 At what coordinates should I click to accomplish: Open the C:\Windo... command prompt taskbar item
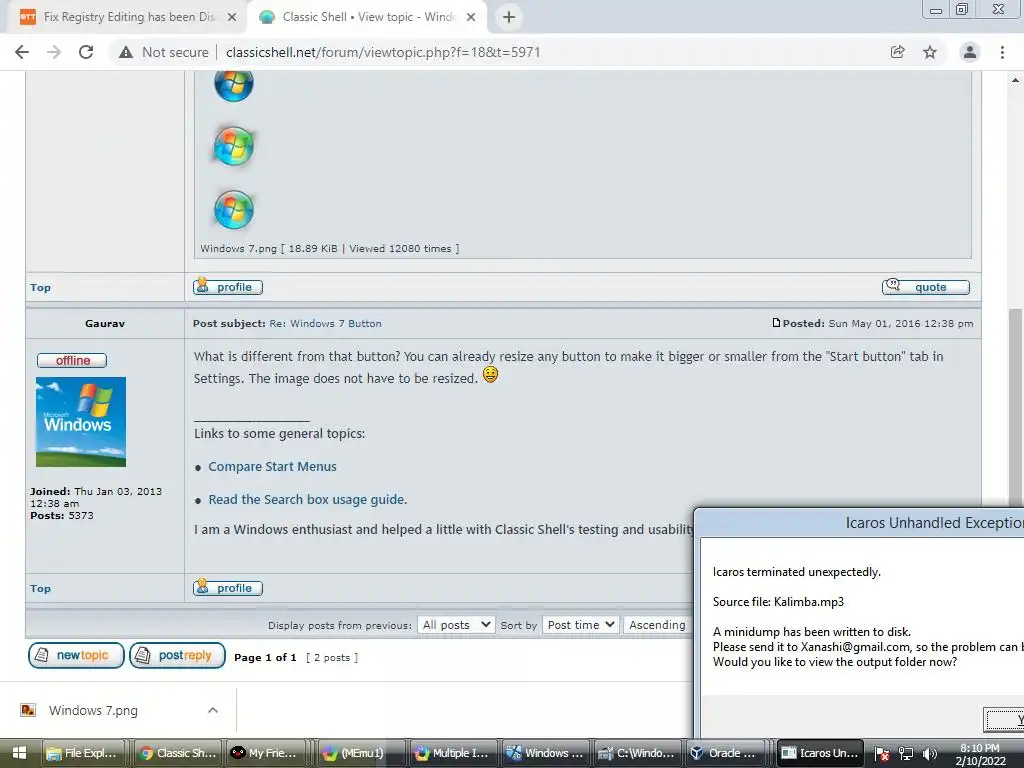pyautogui.click(x=637, y=754)
